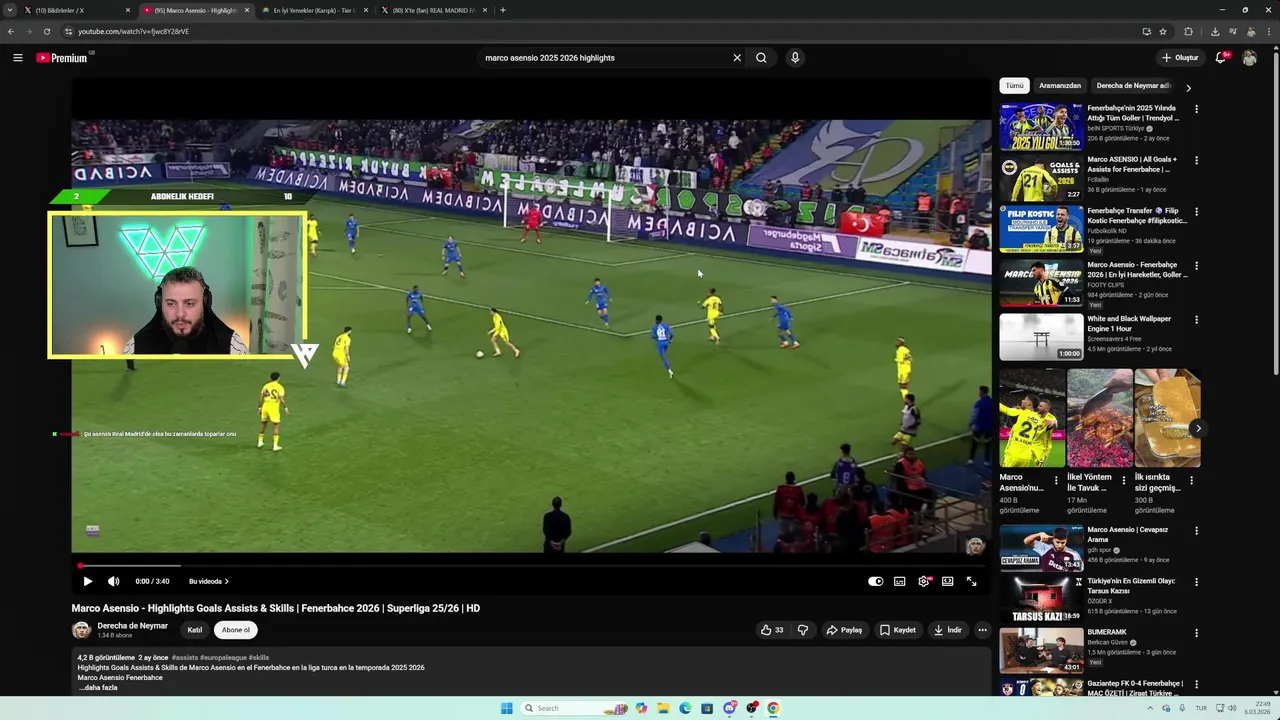Clear the search box with the X

pos(737,58)
